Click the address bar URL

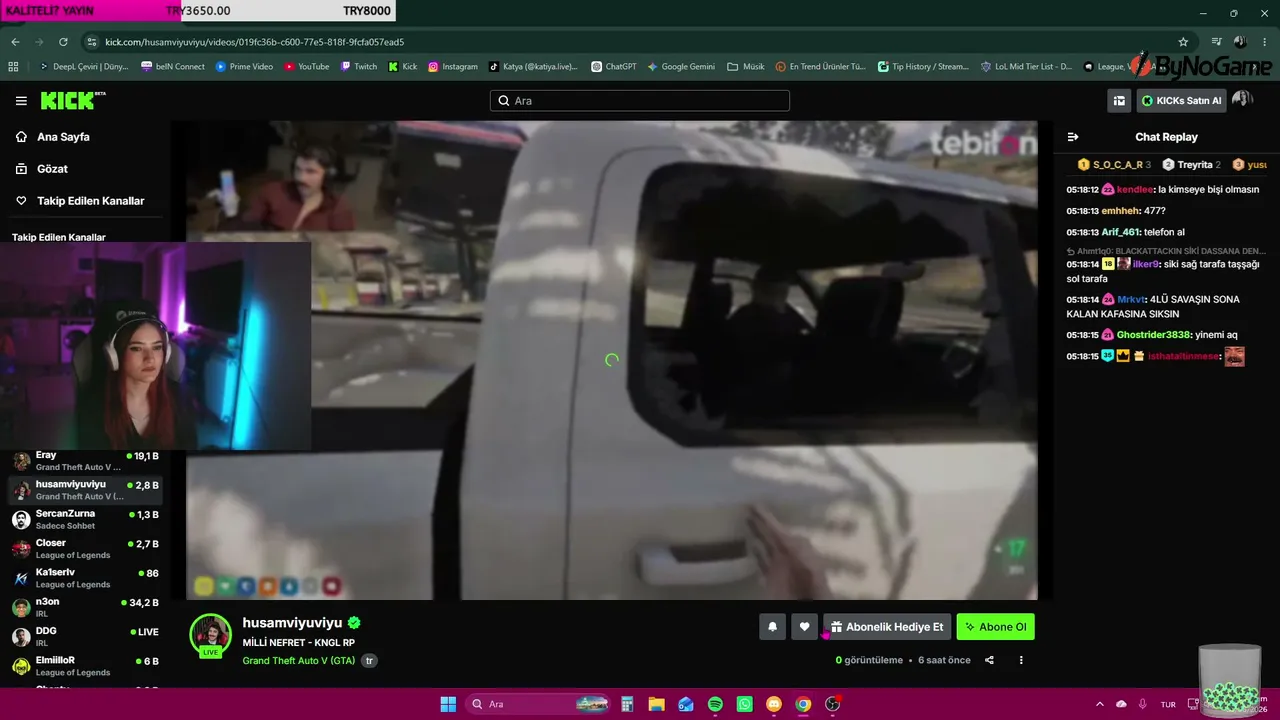click(254, 42)
